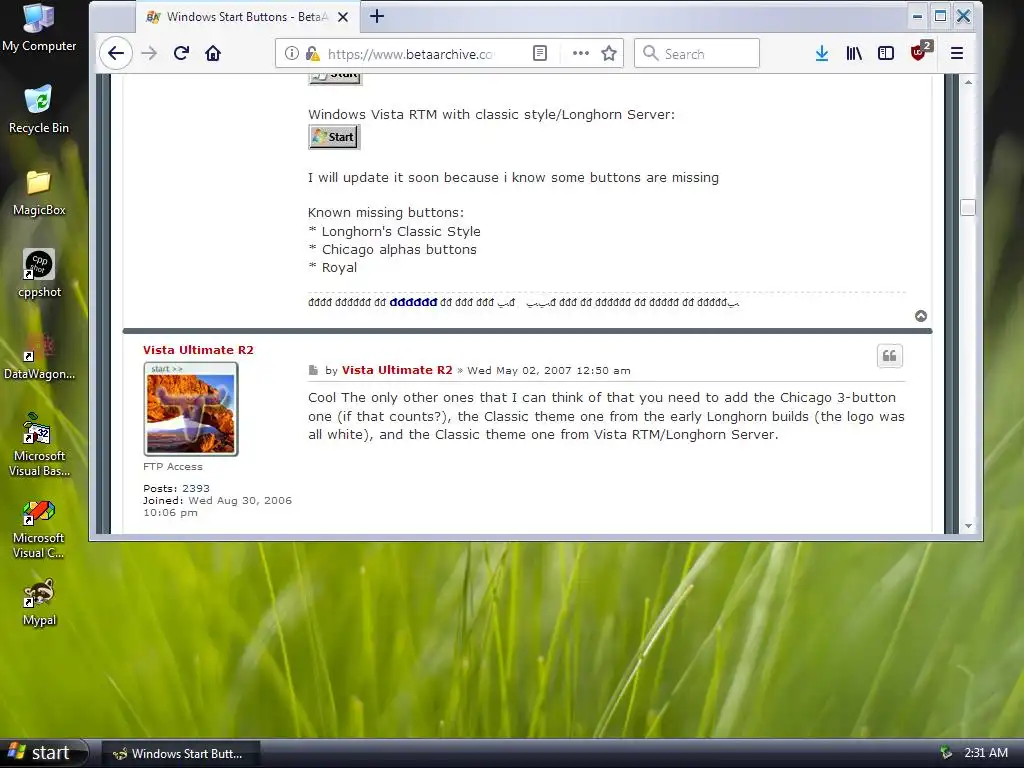Click the insecure connection padlock icon

click(x=312, y=54)
